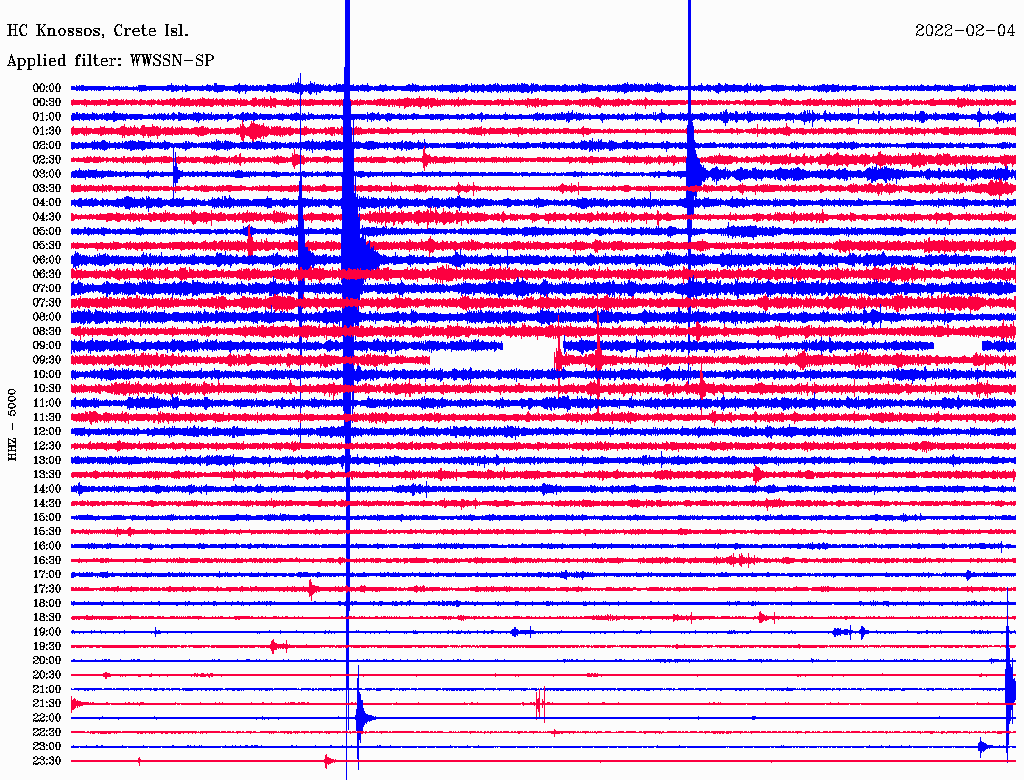Select the 18:30 time label
Viewport: 1024px width, 780px height.
click(47, 618)
